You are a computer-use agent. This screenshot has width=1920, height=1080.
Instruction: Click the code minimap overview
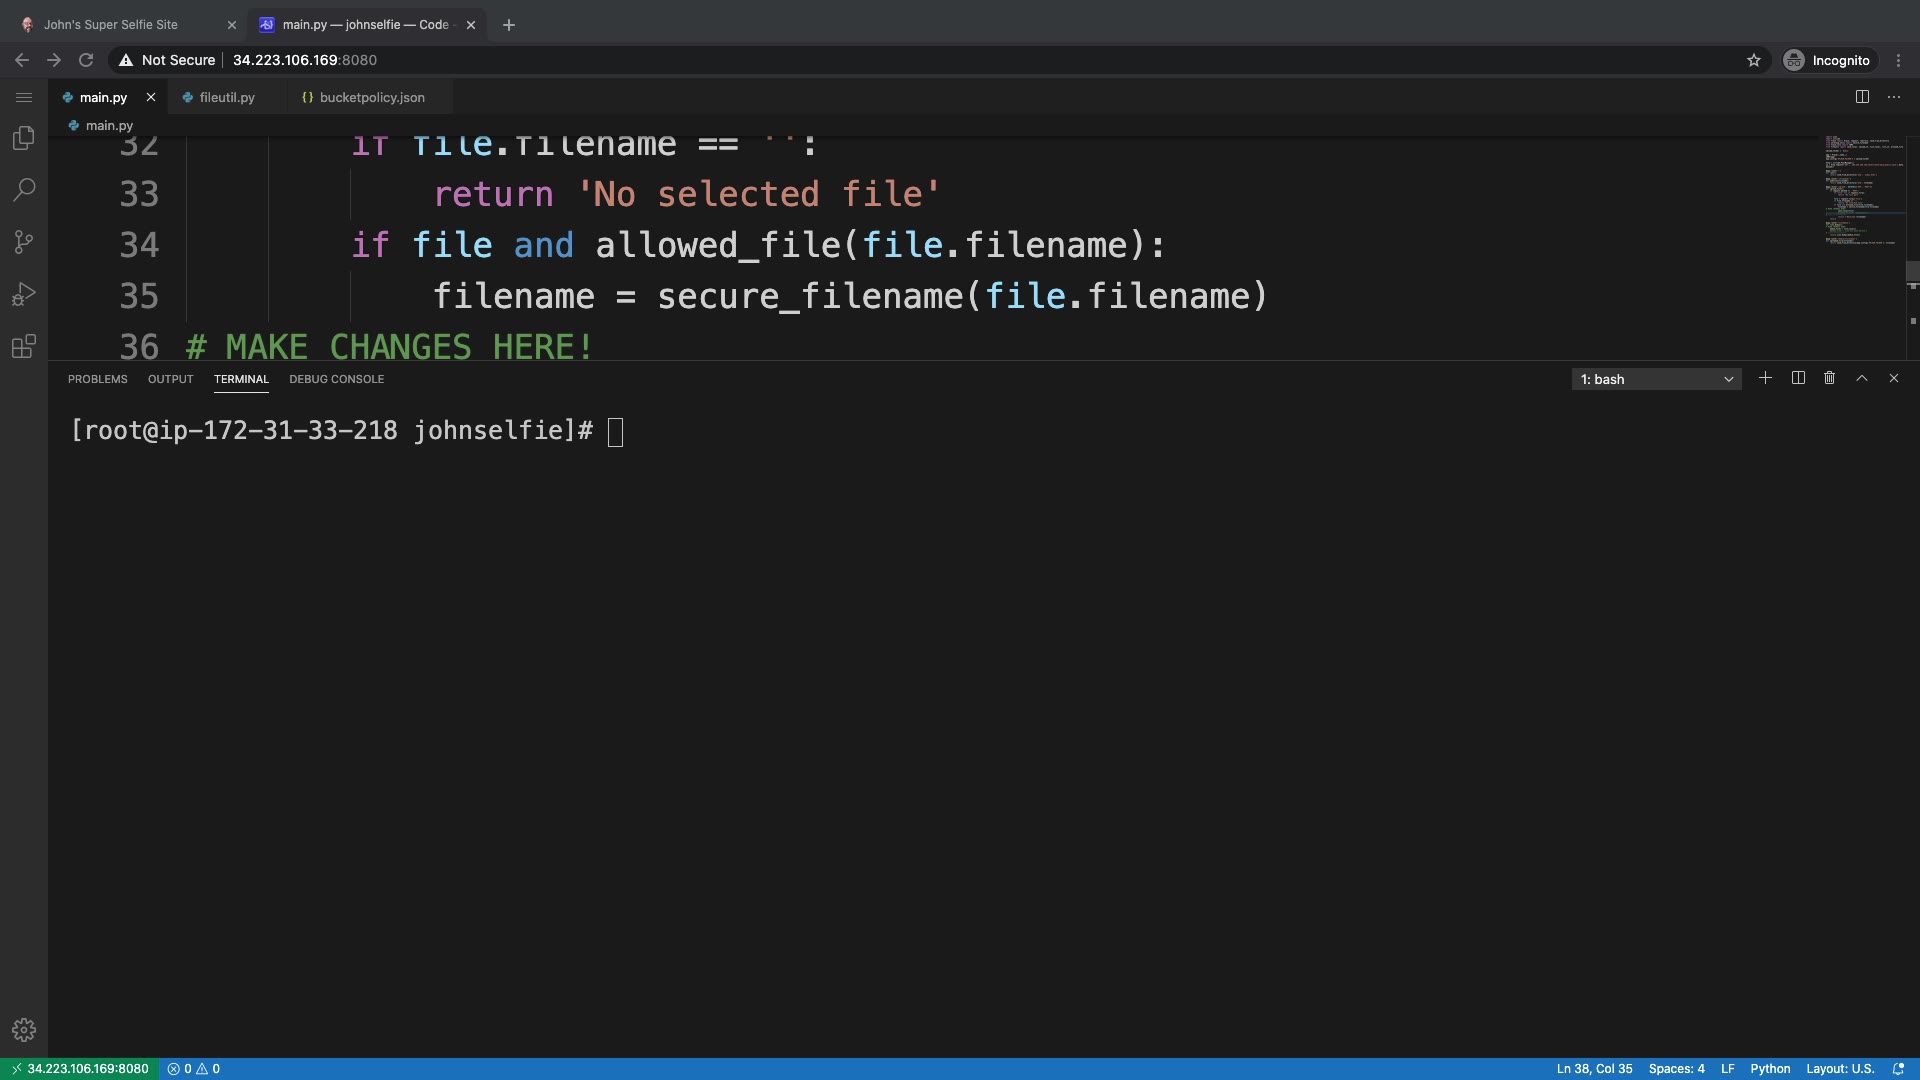pyautogui.click(x=1862, y=190)
